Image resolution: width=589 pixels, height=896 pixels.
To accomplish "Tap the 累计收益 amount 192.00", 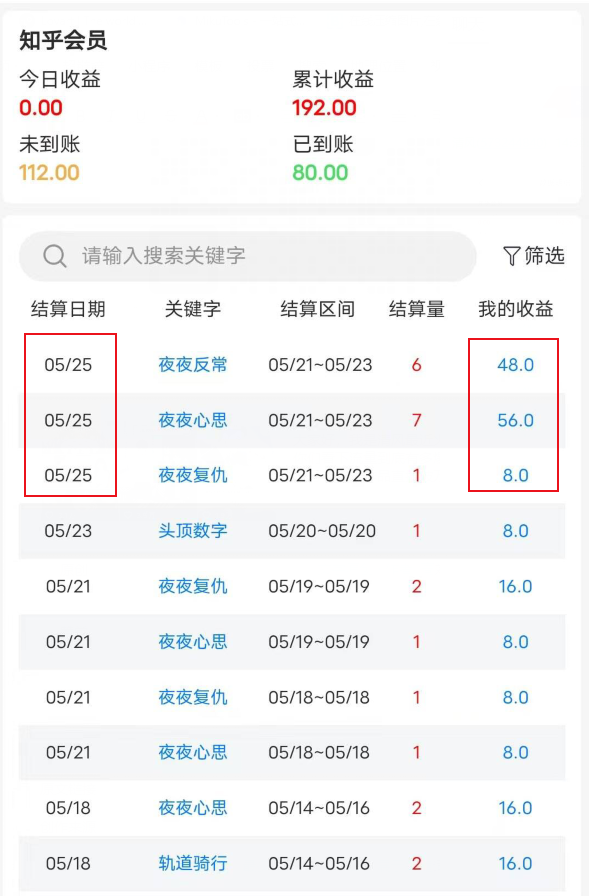I will coord(324,107).
